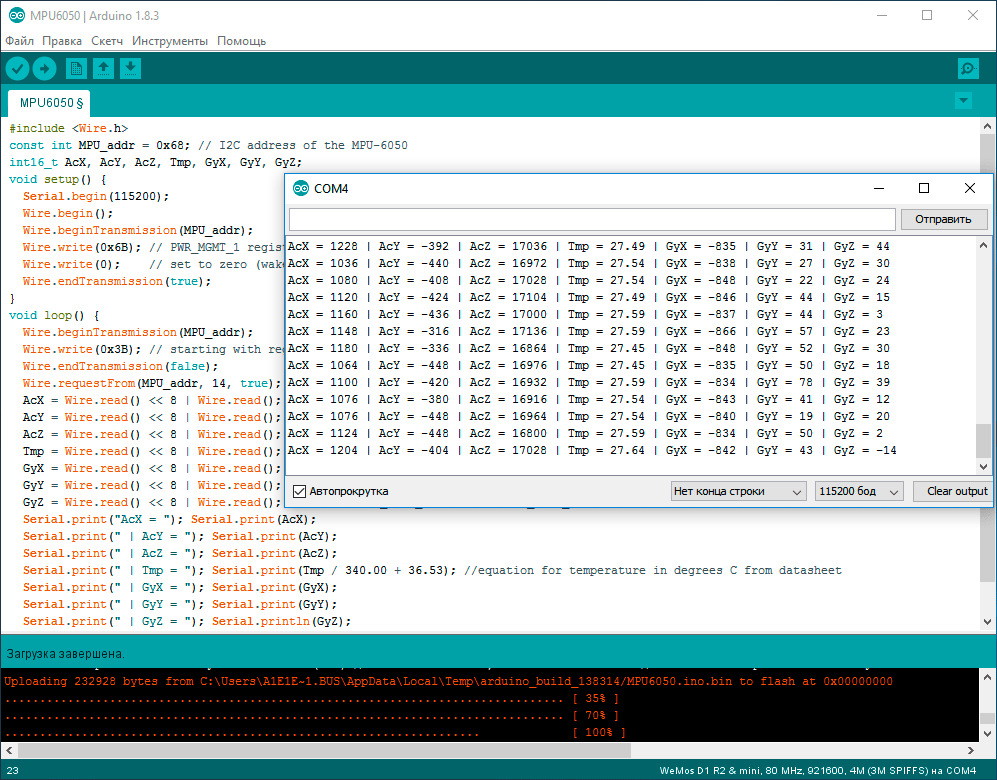
Task: Open the Инструменты menu
Action: [x=170, y=41]
